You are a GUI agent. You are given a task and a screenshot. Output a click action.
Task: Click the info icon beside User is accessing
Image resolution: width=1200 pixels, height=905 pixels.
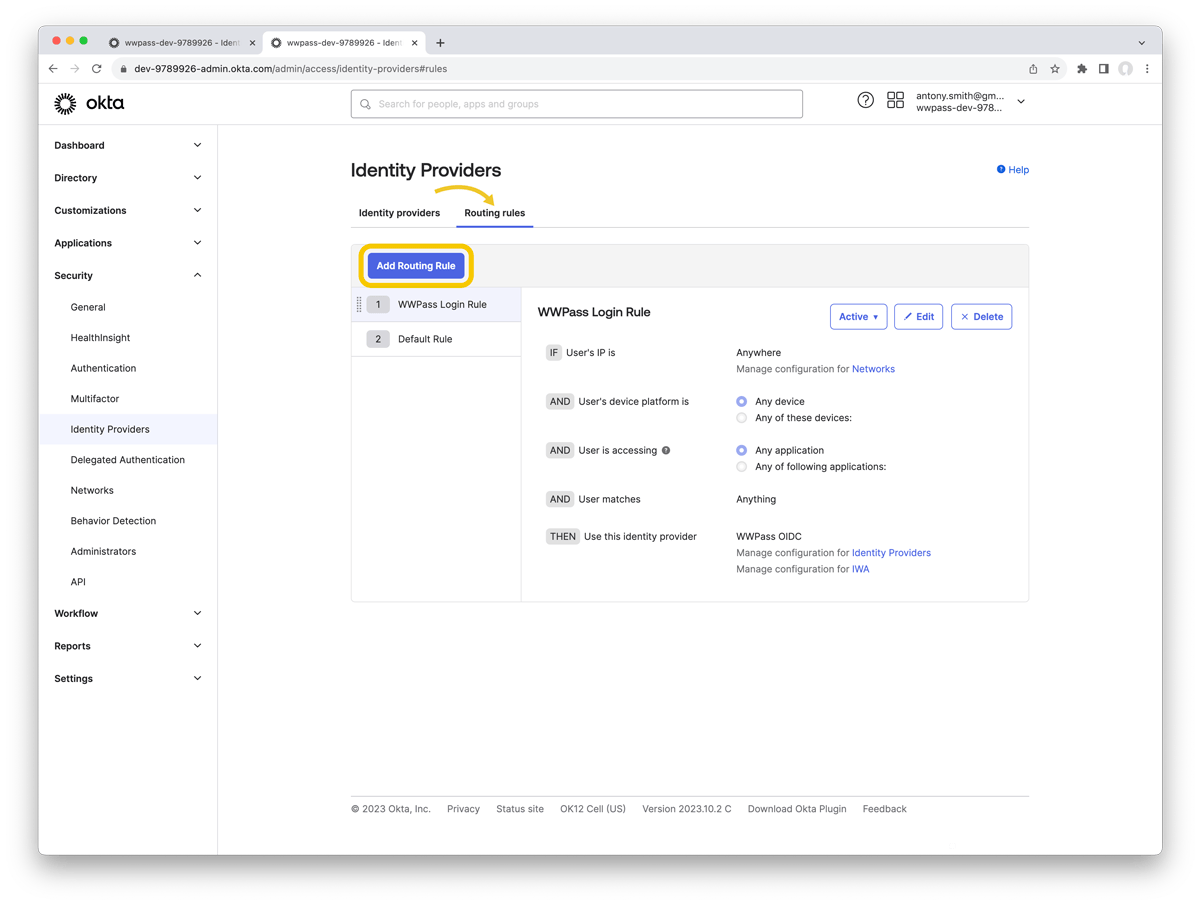pos(666,450)
